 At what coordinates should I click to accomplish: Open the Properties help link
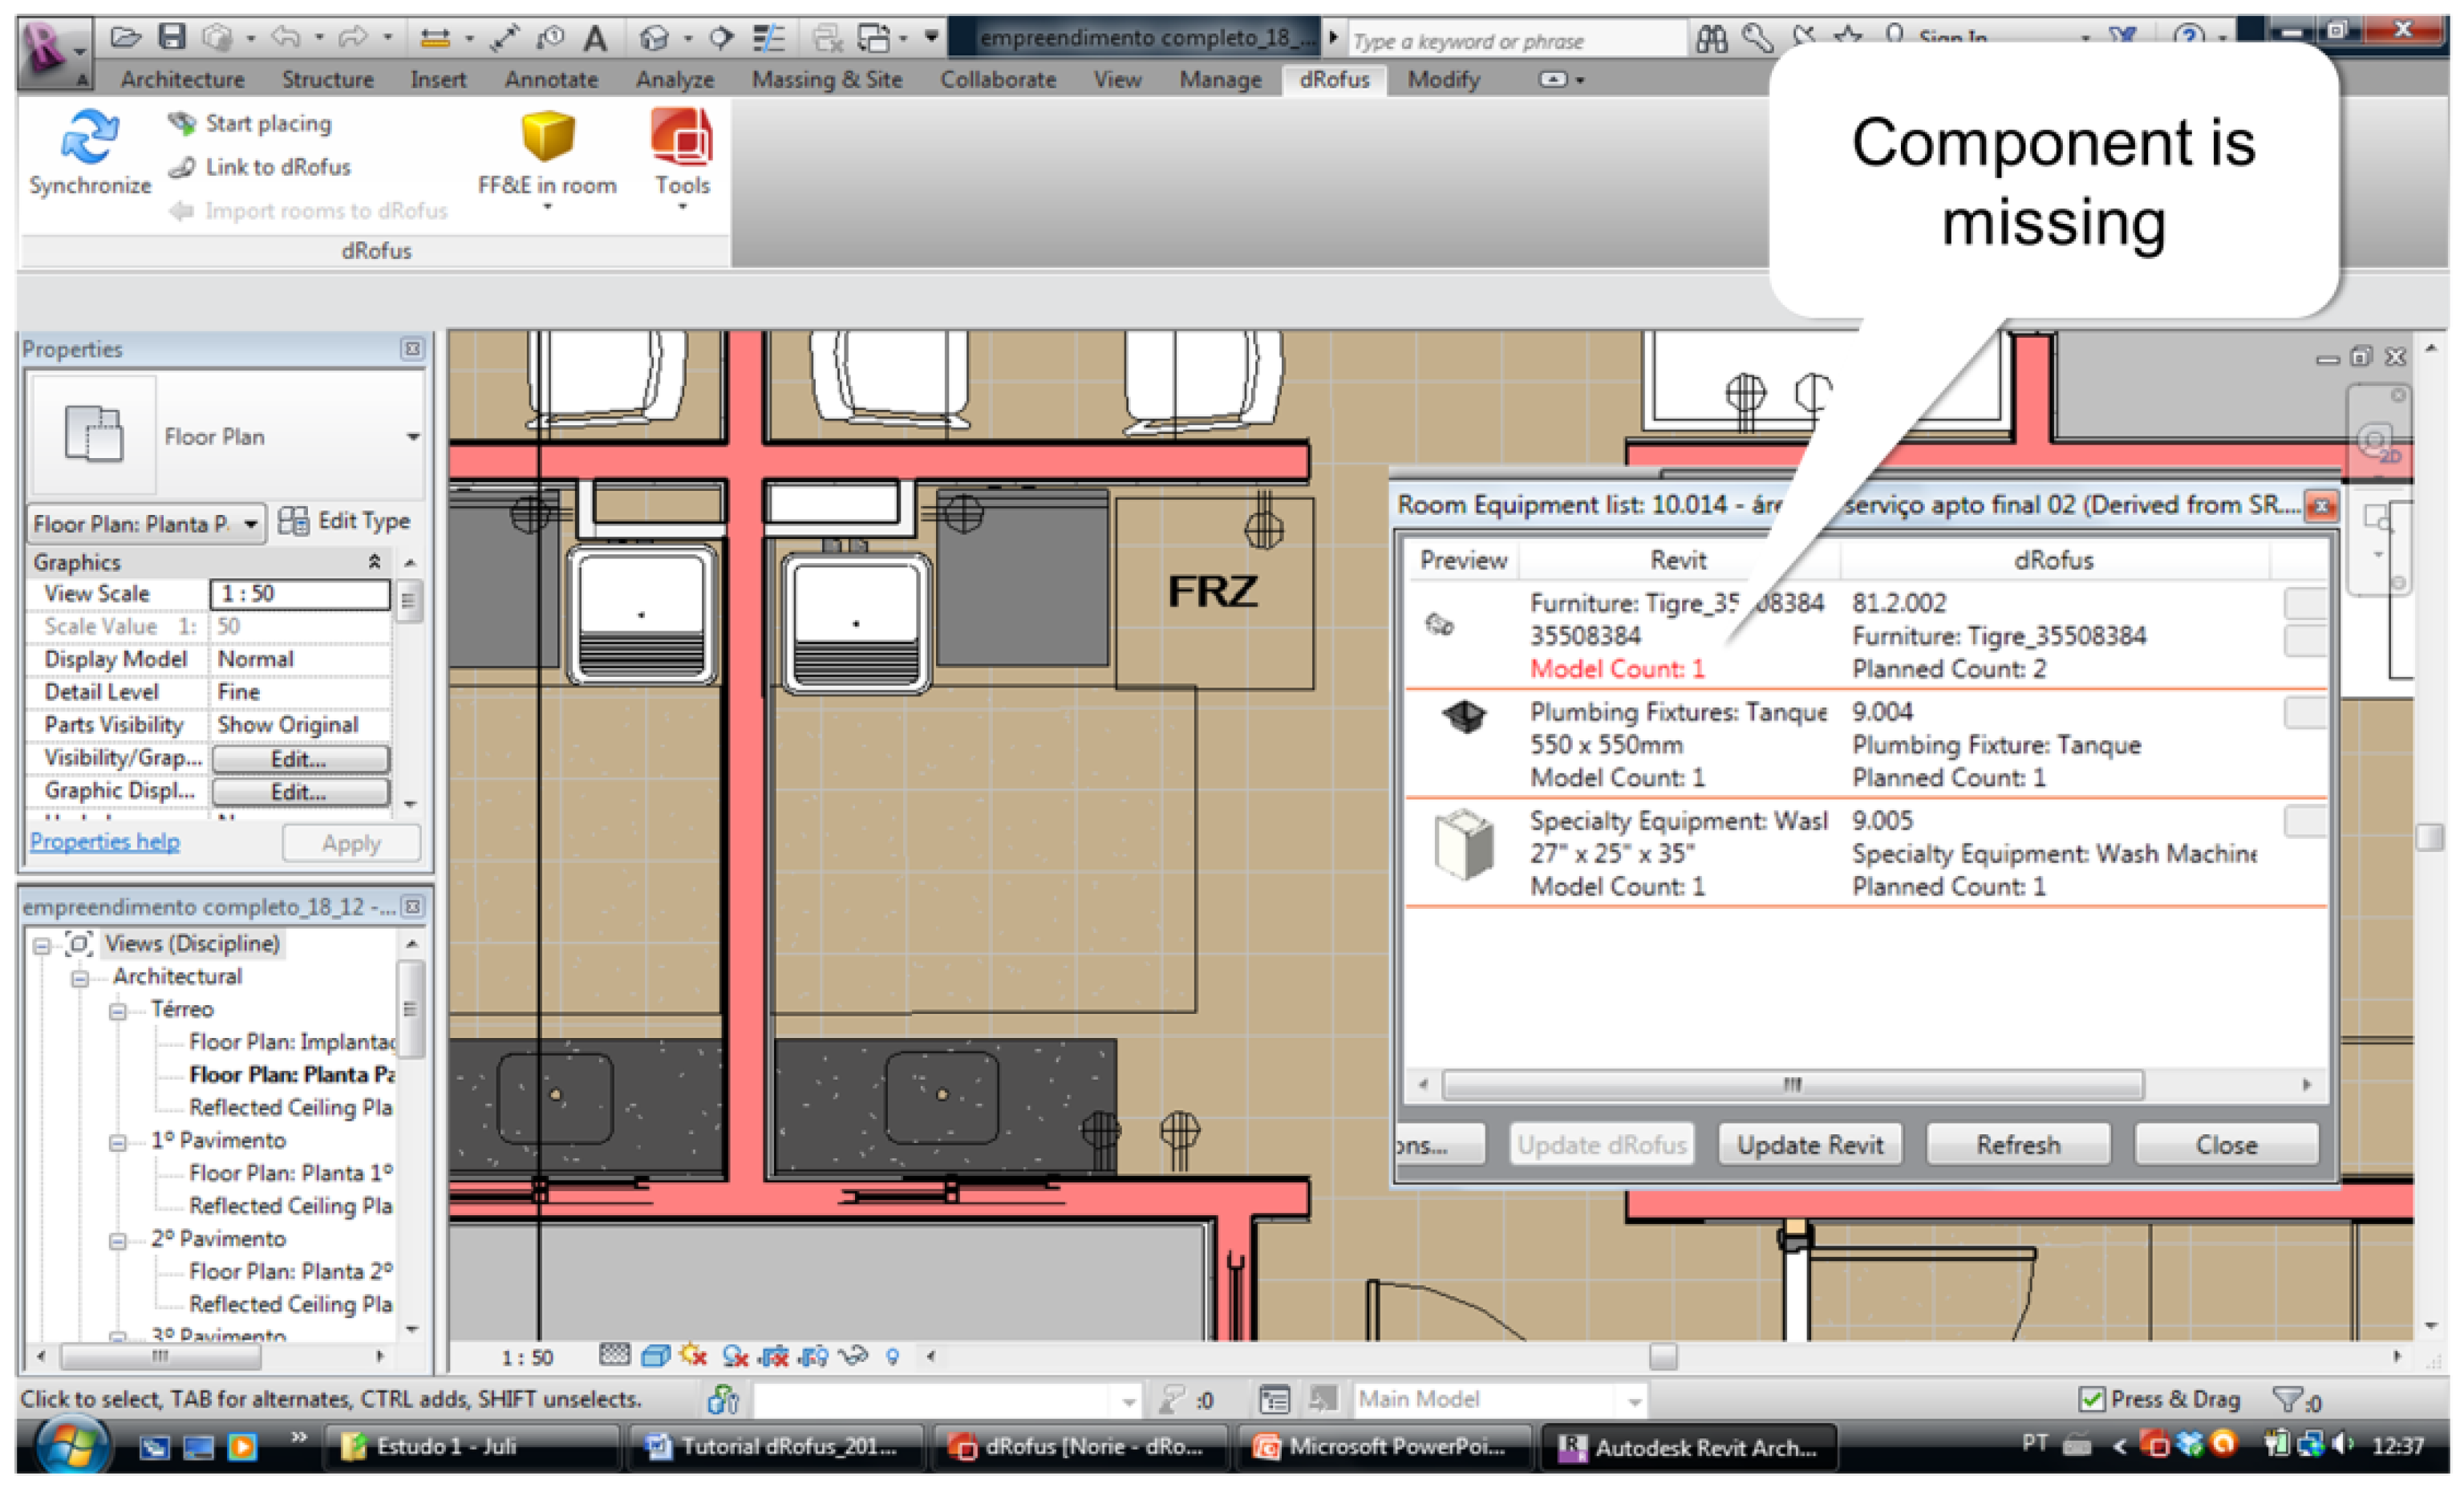point(105,841)
